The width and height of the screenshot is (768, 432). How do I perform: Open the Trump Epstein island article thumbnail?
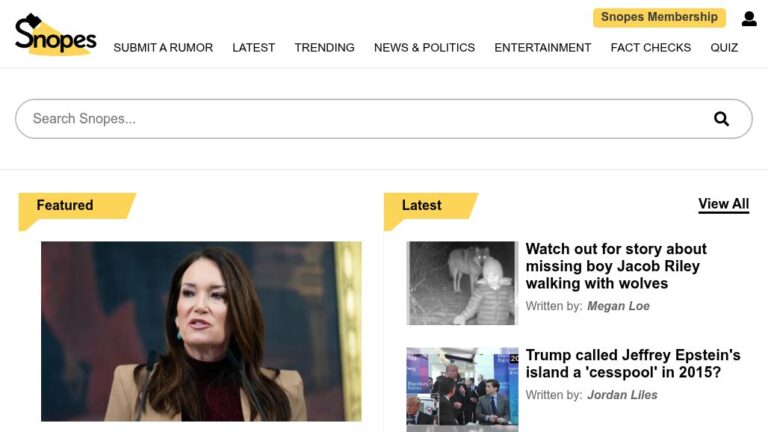(462, 388)
